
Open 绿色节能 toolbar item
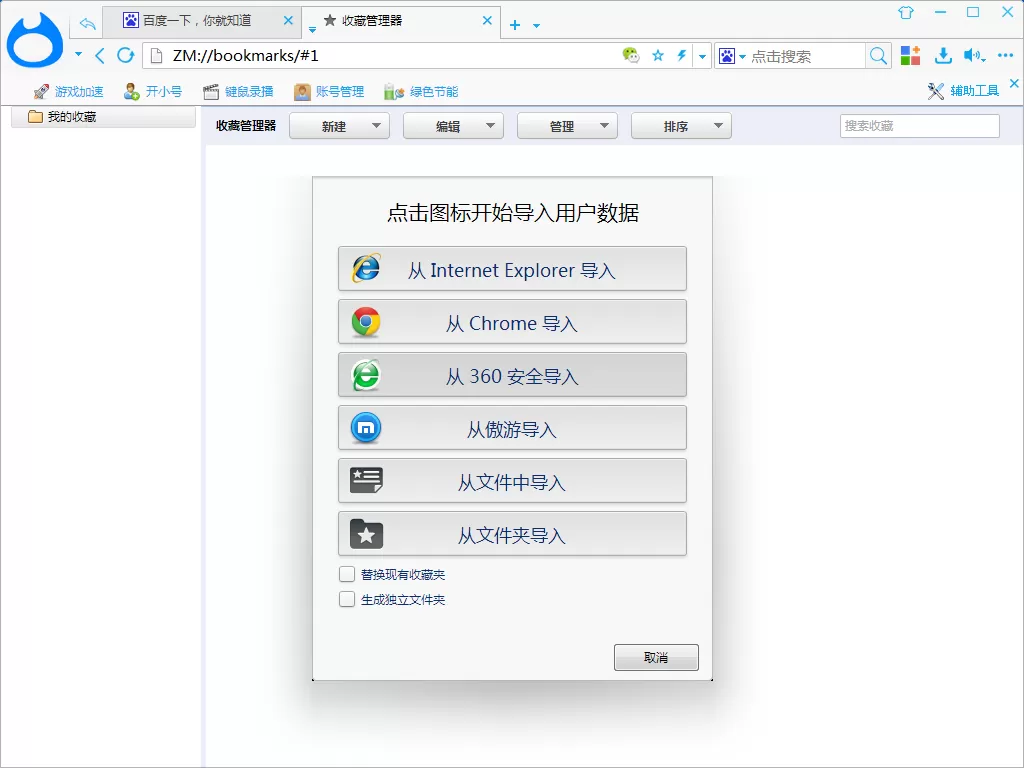click(x=421, y=91)
